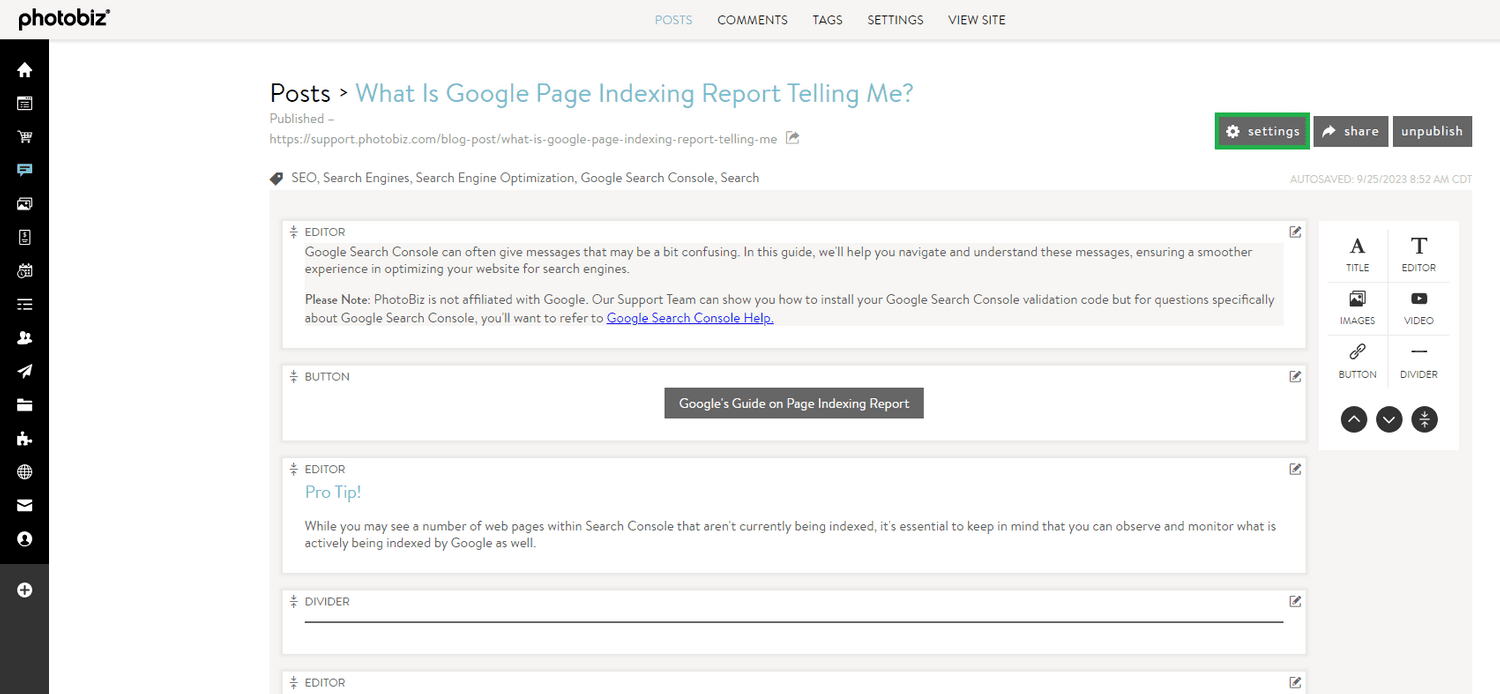Add a Video block to the post
Viewport: 1500px width, 694px height.
coord(1418,307)
